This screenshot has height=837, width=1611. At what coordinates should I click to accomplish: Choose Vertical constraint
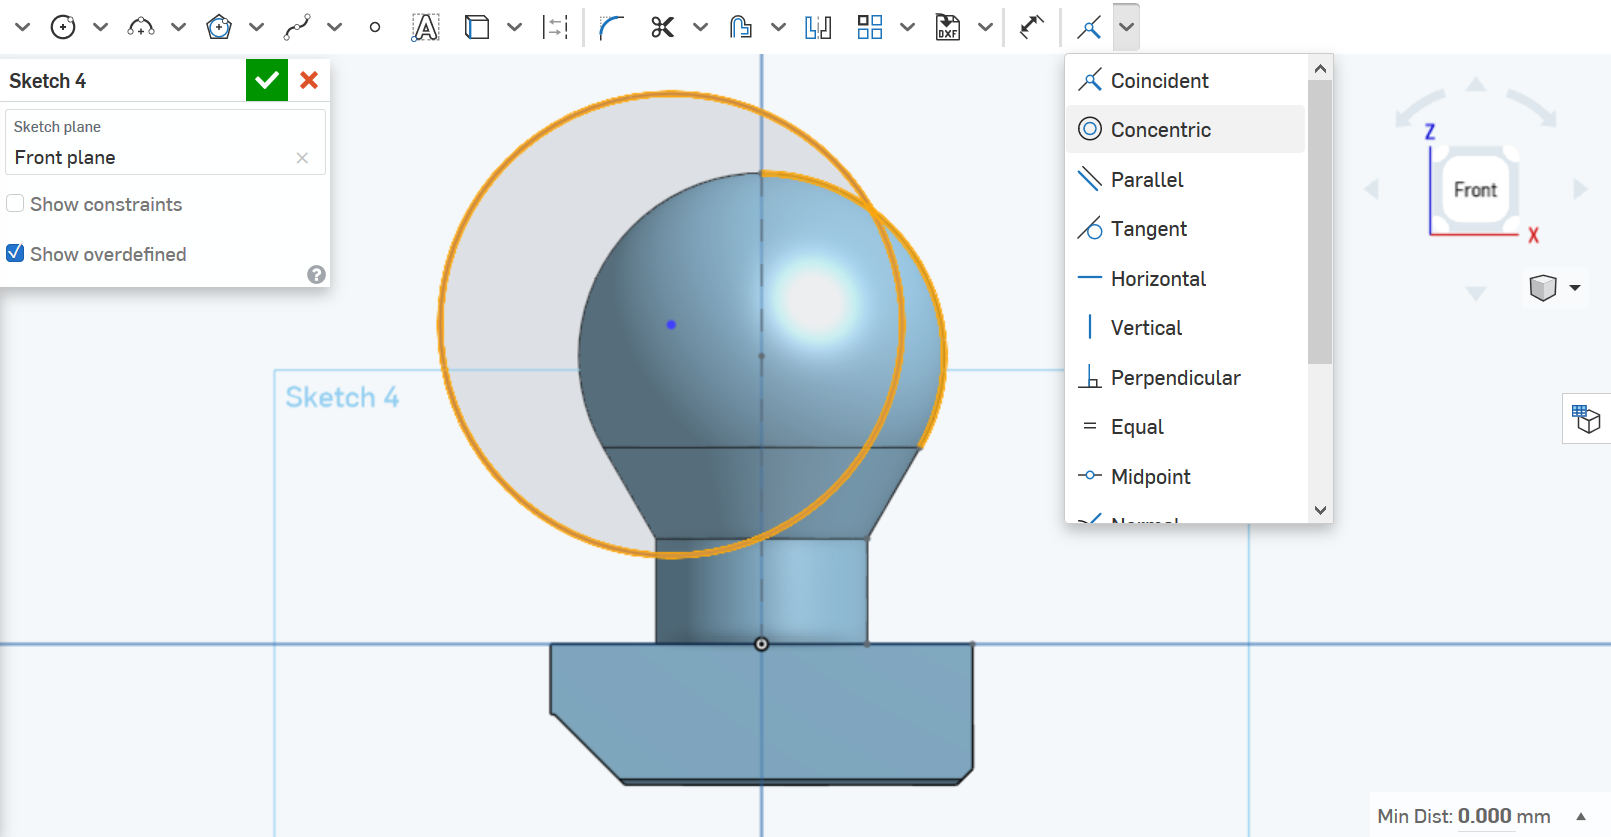point(1186,328)
